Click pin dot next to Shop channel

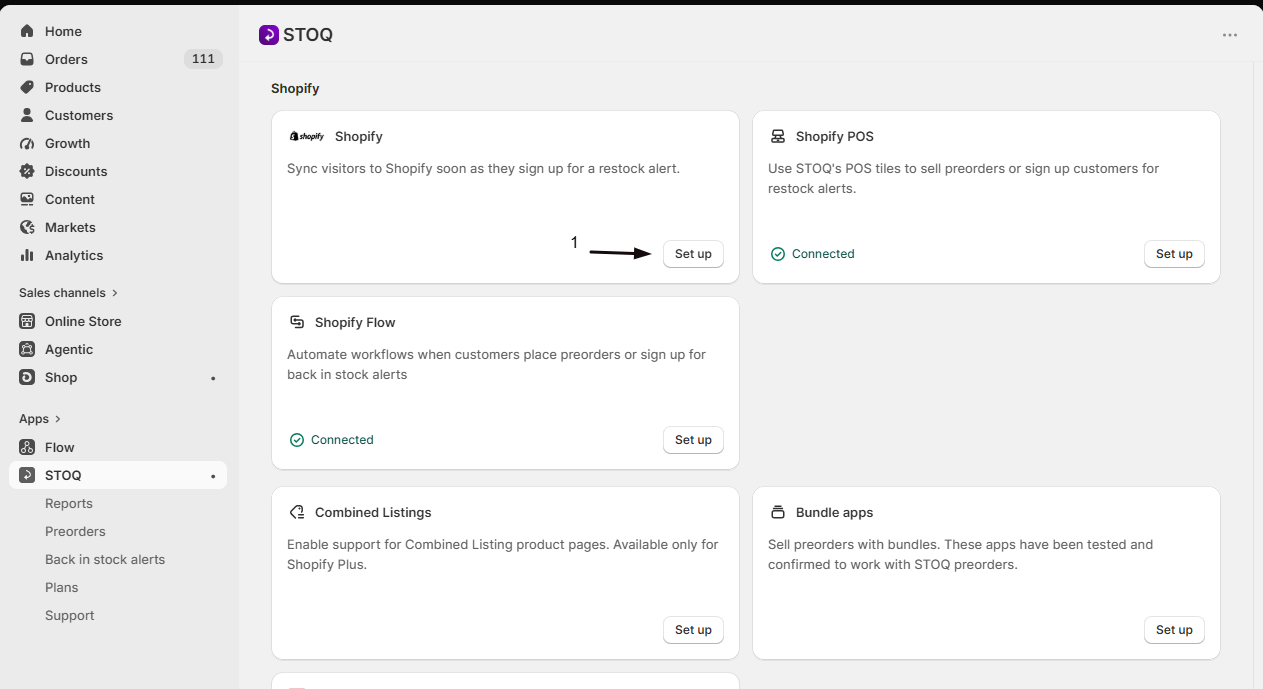(213, 378)
